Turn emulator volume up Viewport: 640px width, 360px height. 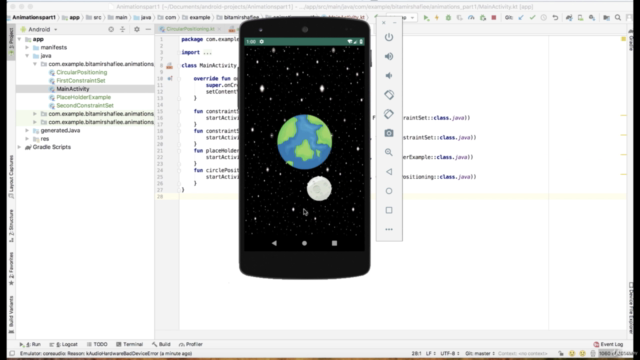pyautogui.click(x=389, y=56)
